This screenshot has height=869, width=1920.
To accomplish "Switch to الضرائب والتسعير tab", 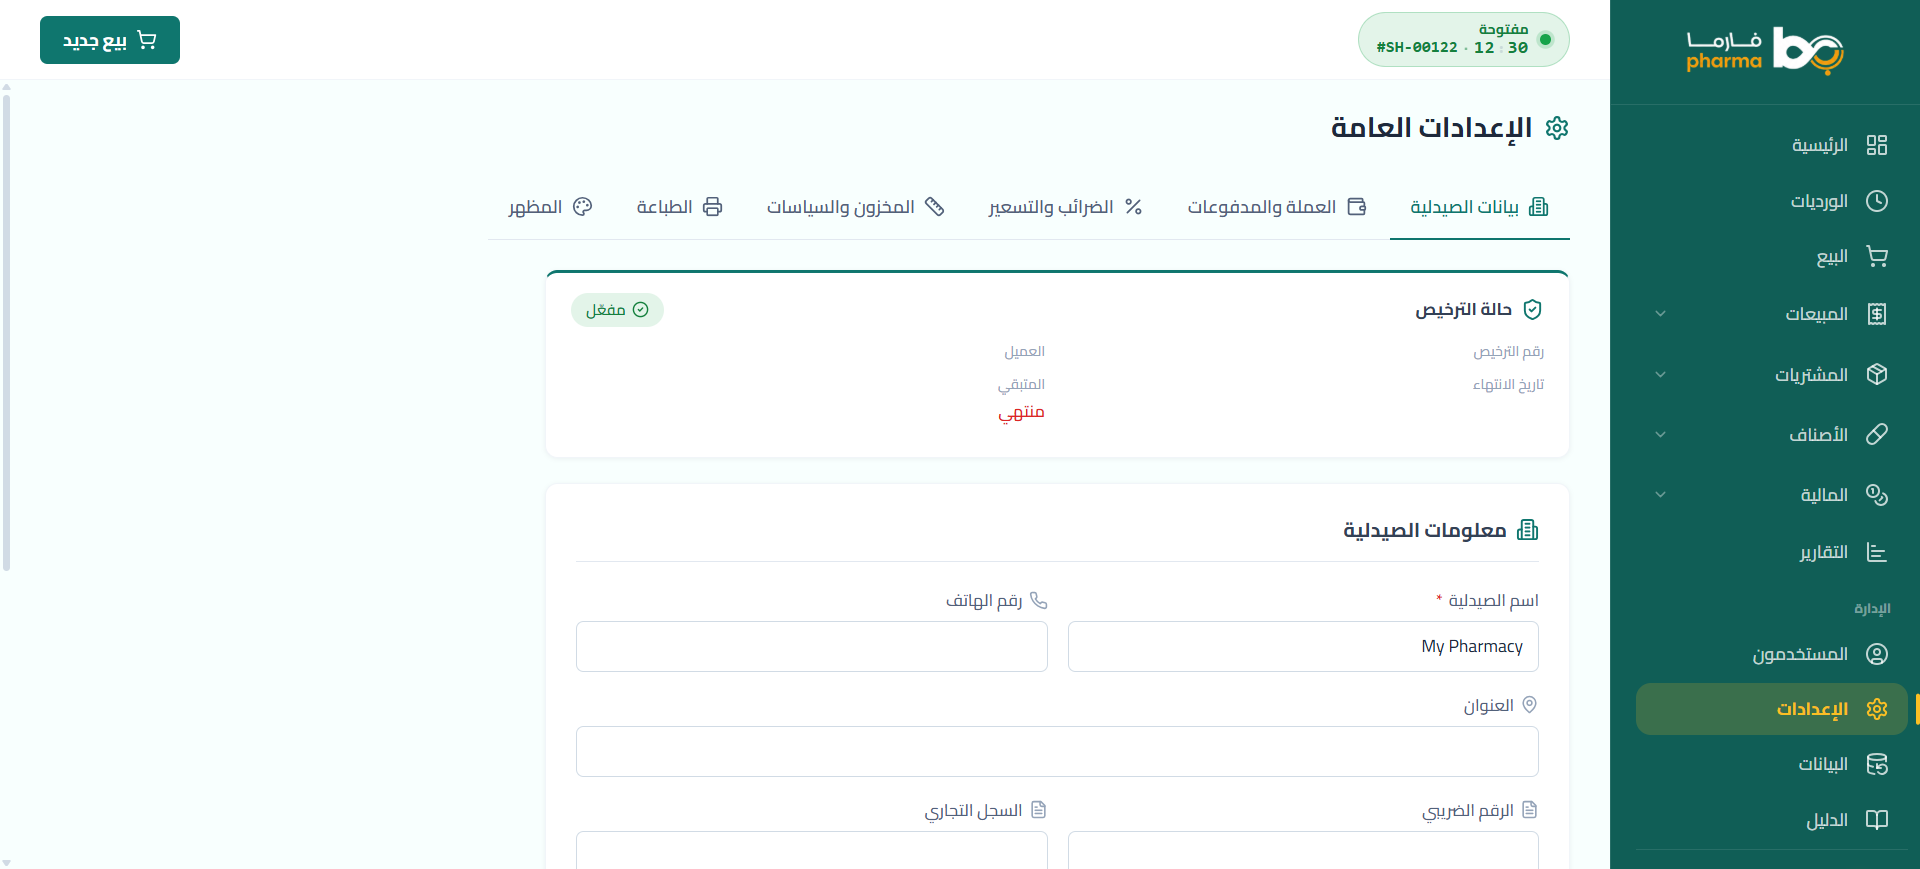I will pyautogui.click(x=1065, y=207).
